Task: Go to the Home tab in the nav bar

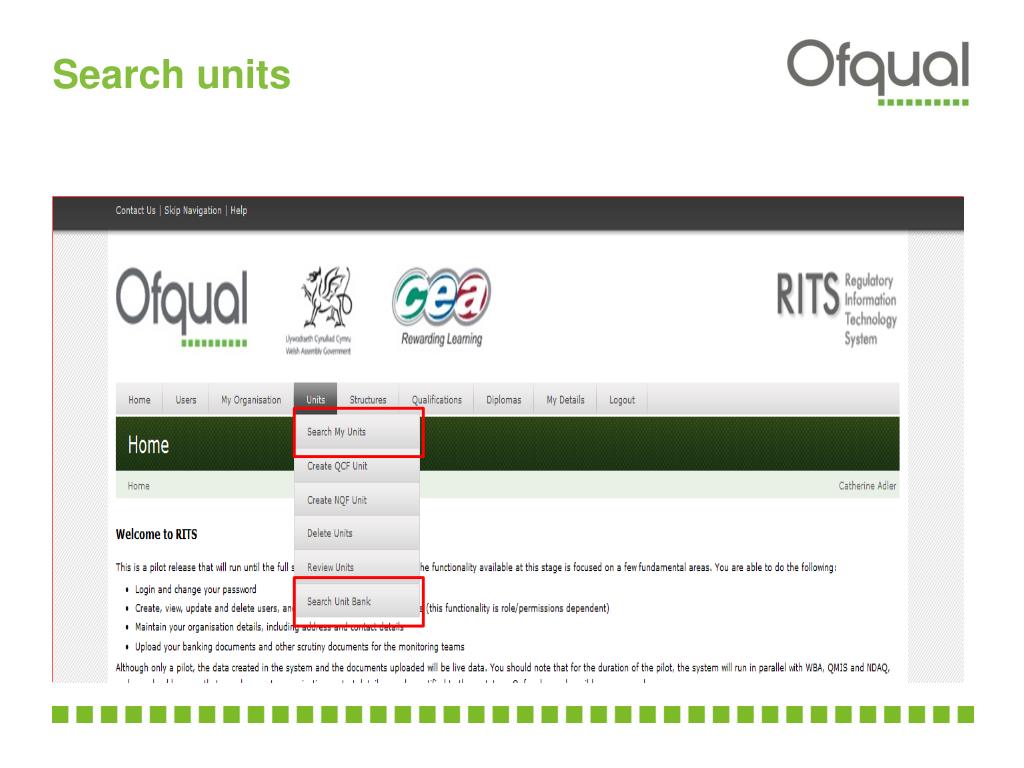Action: point(139,400)
